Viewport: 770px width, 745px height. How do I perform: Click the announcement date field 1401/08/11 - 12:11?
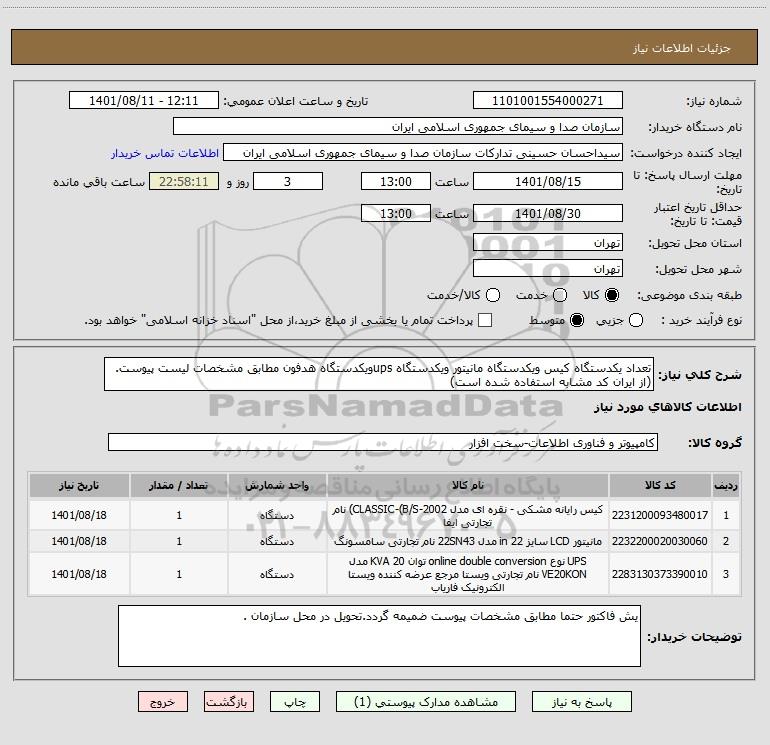[143, 101]
